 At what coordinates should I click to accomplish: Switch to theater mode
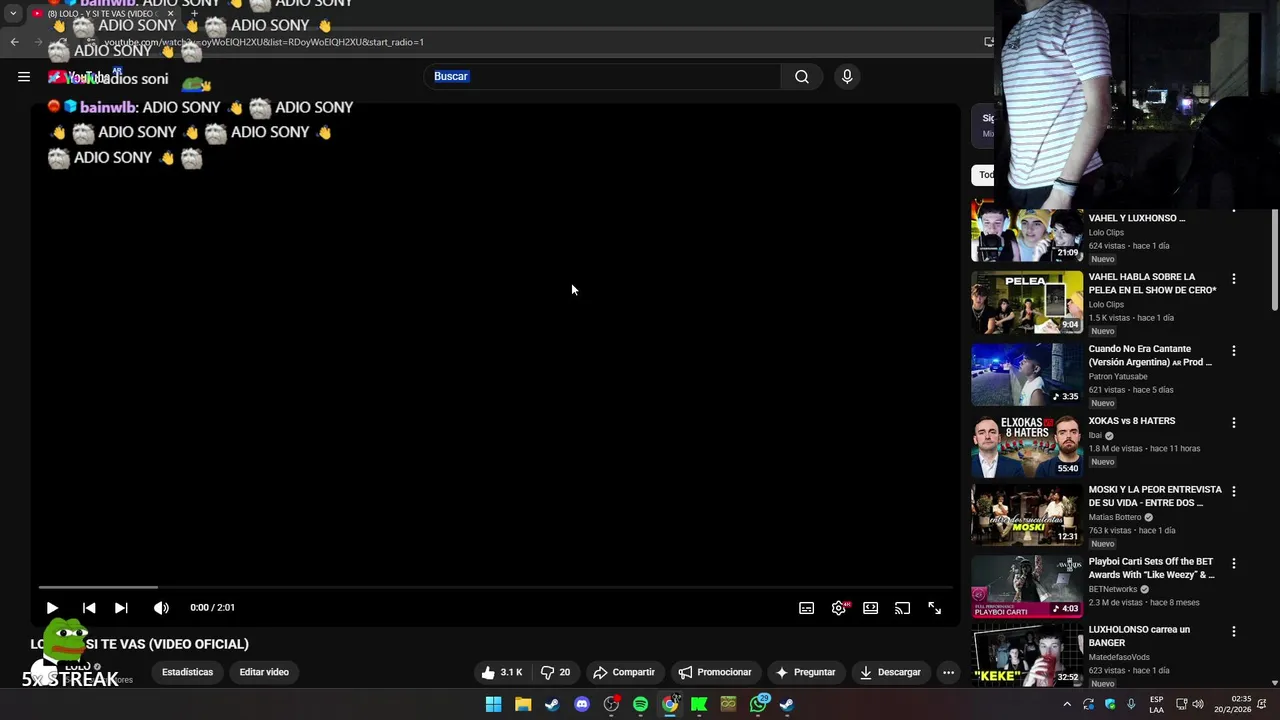871,608
